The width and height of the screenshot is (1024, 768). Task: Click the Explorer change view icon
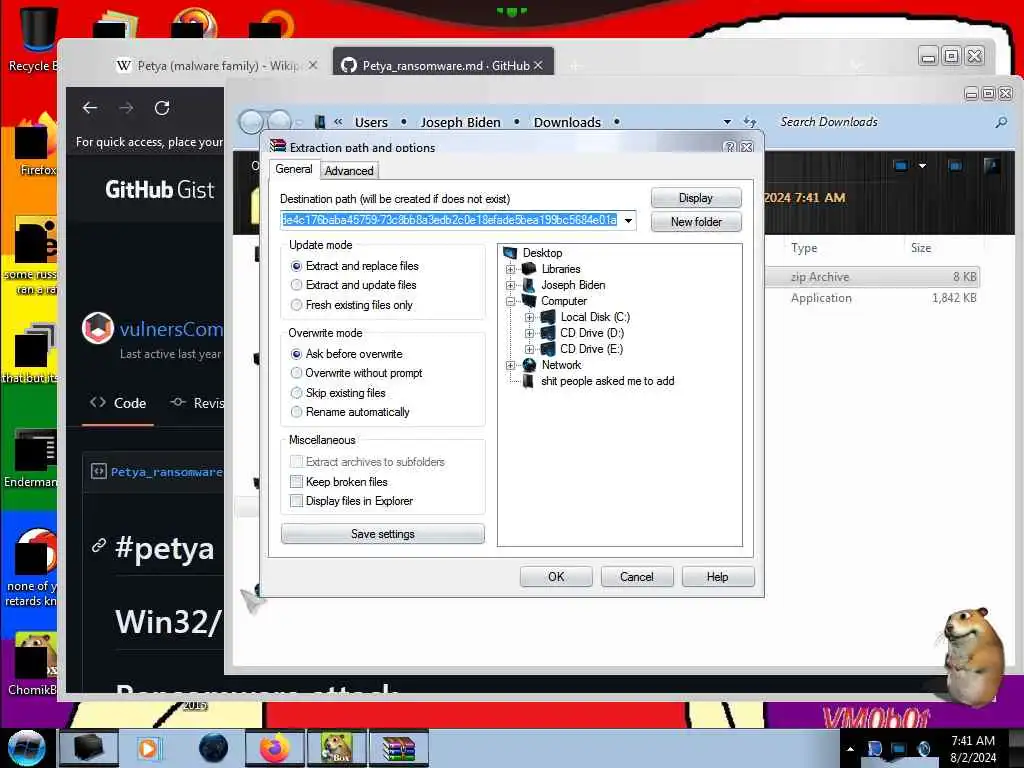click(x=901, y=166)
